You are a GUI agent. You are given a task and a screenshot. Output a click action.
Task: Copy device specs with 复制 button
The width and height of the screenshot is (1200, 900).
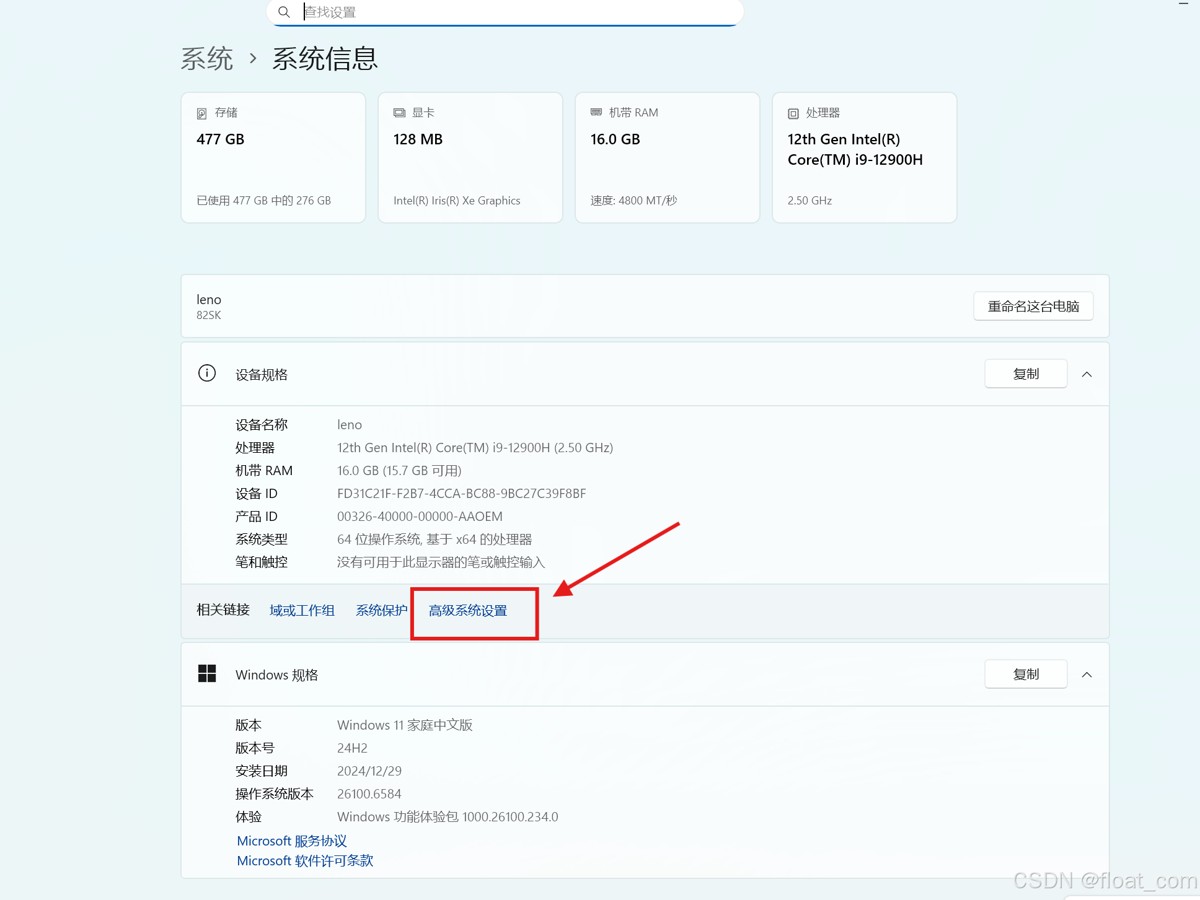pos(1026,374)
